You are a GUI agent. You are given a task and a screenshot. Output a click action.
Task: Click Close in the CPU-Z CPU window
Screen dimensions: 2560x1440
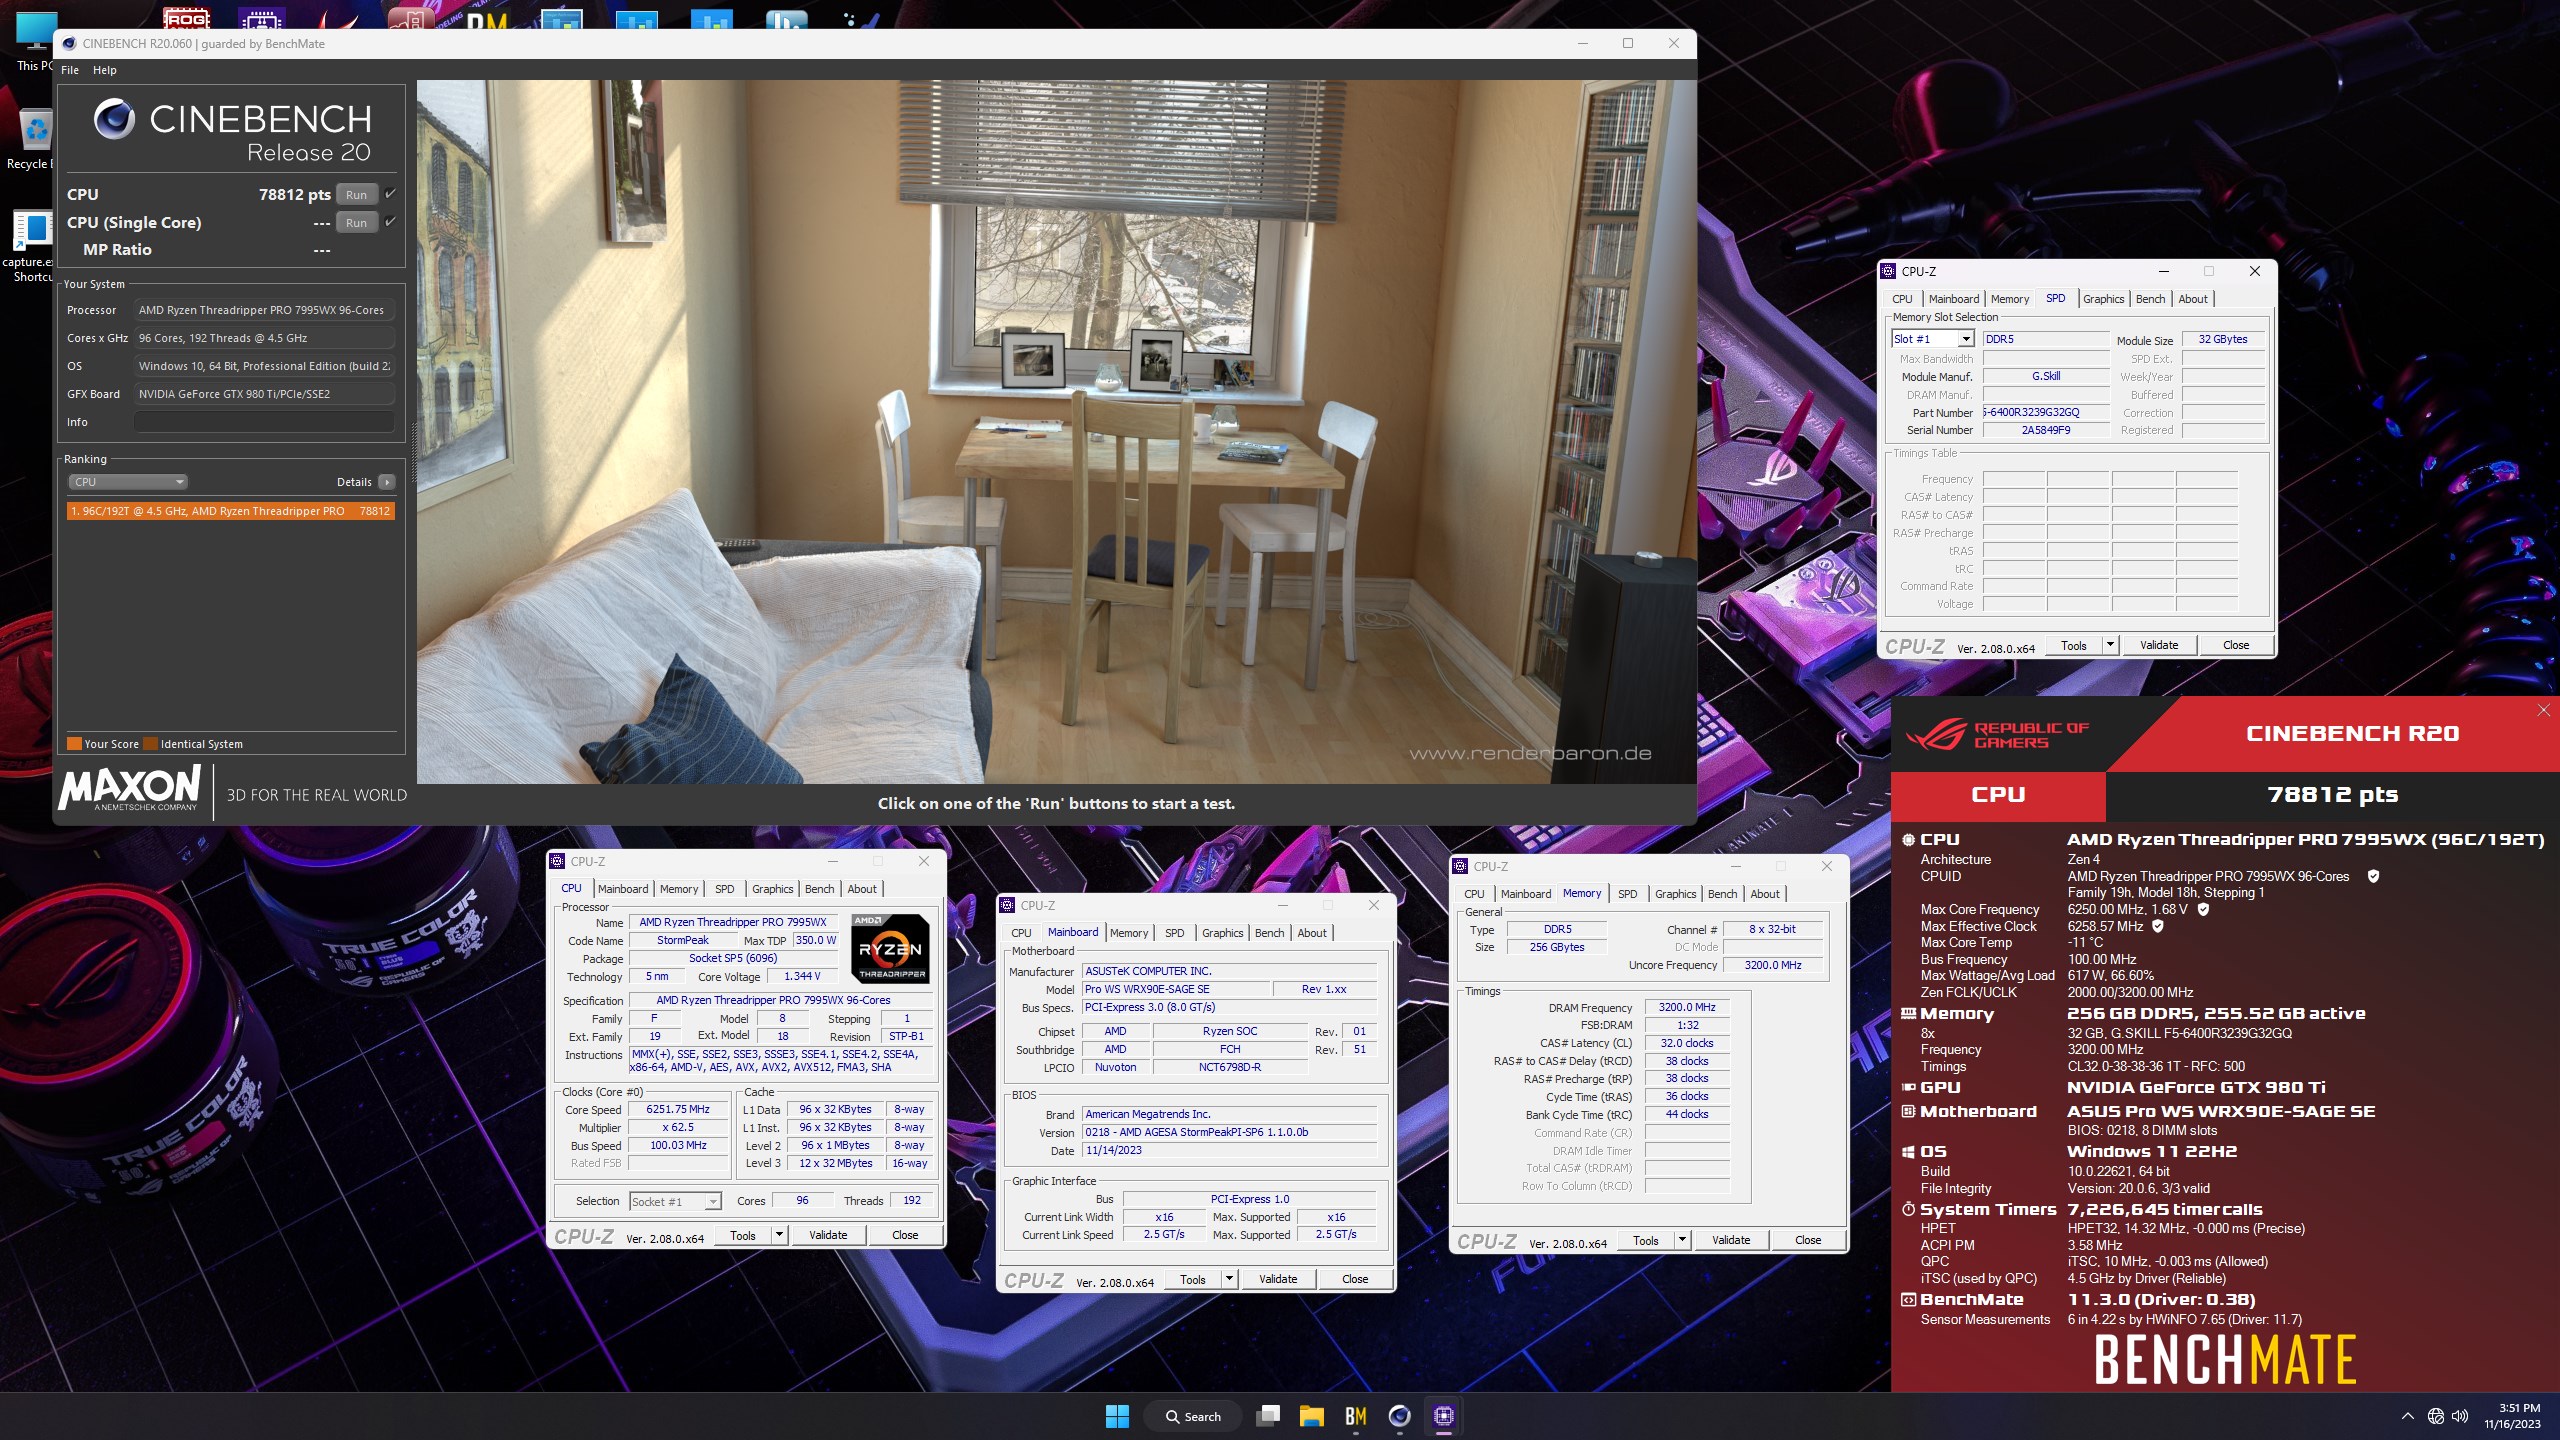tap(904, 1235)
